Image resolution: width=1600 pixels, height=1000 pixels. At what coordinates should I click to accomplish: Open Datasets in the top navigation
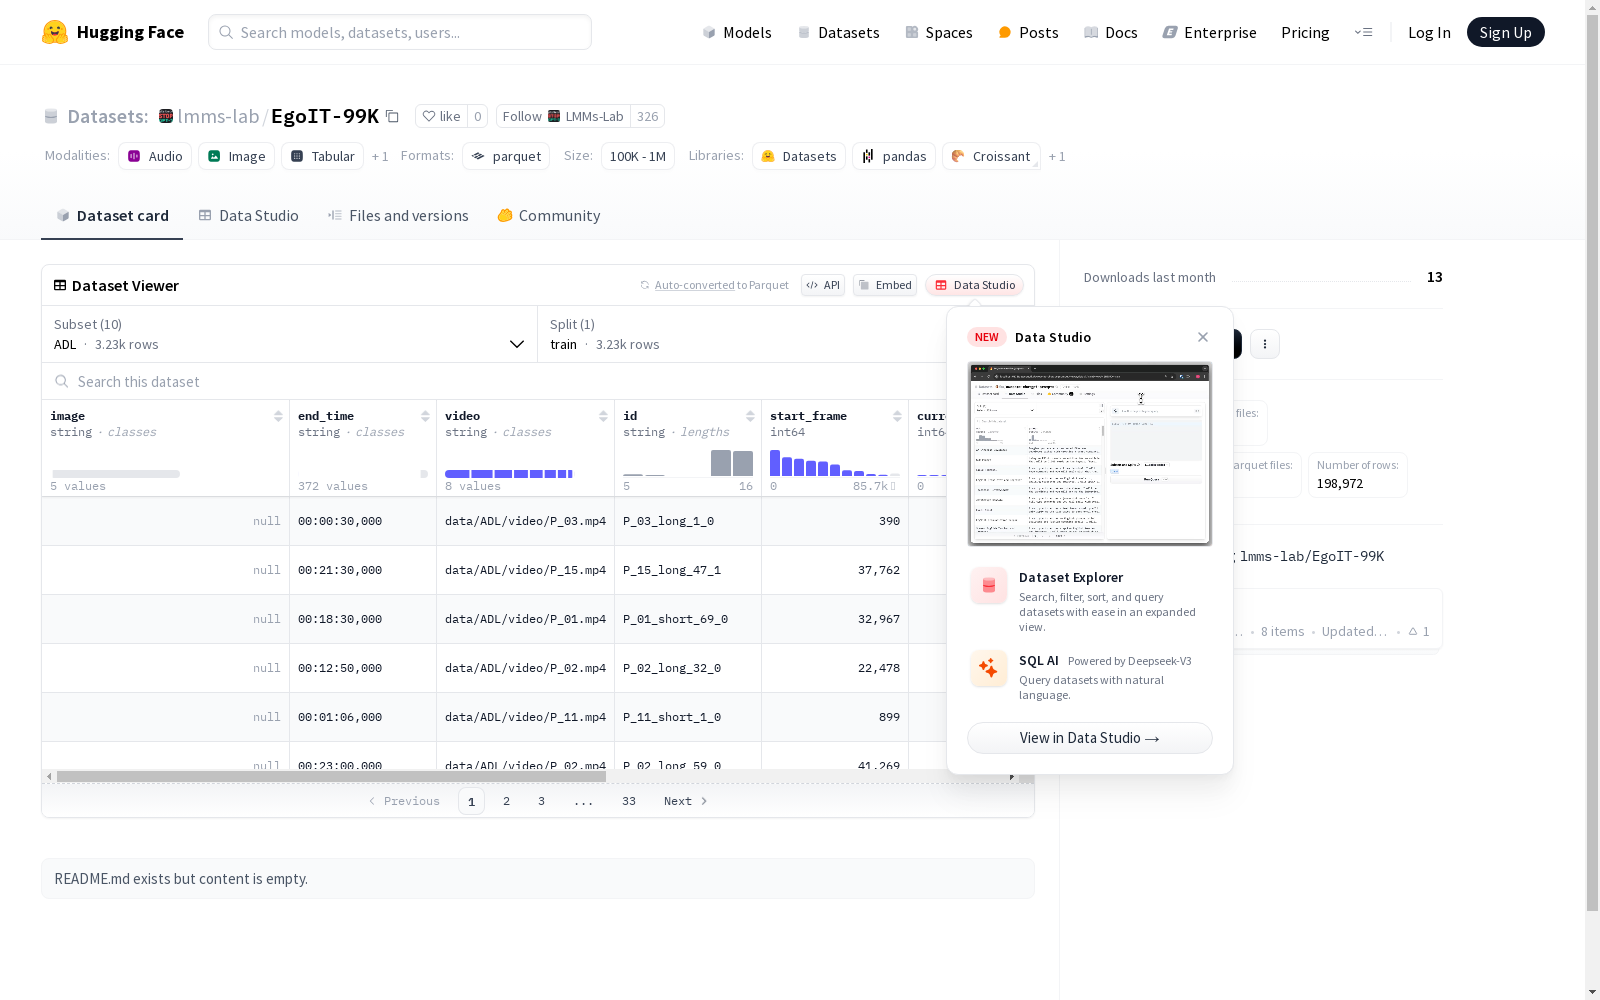click(838, 32)
